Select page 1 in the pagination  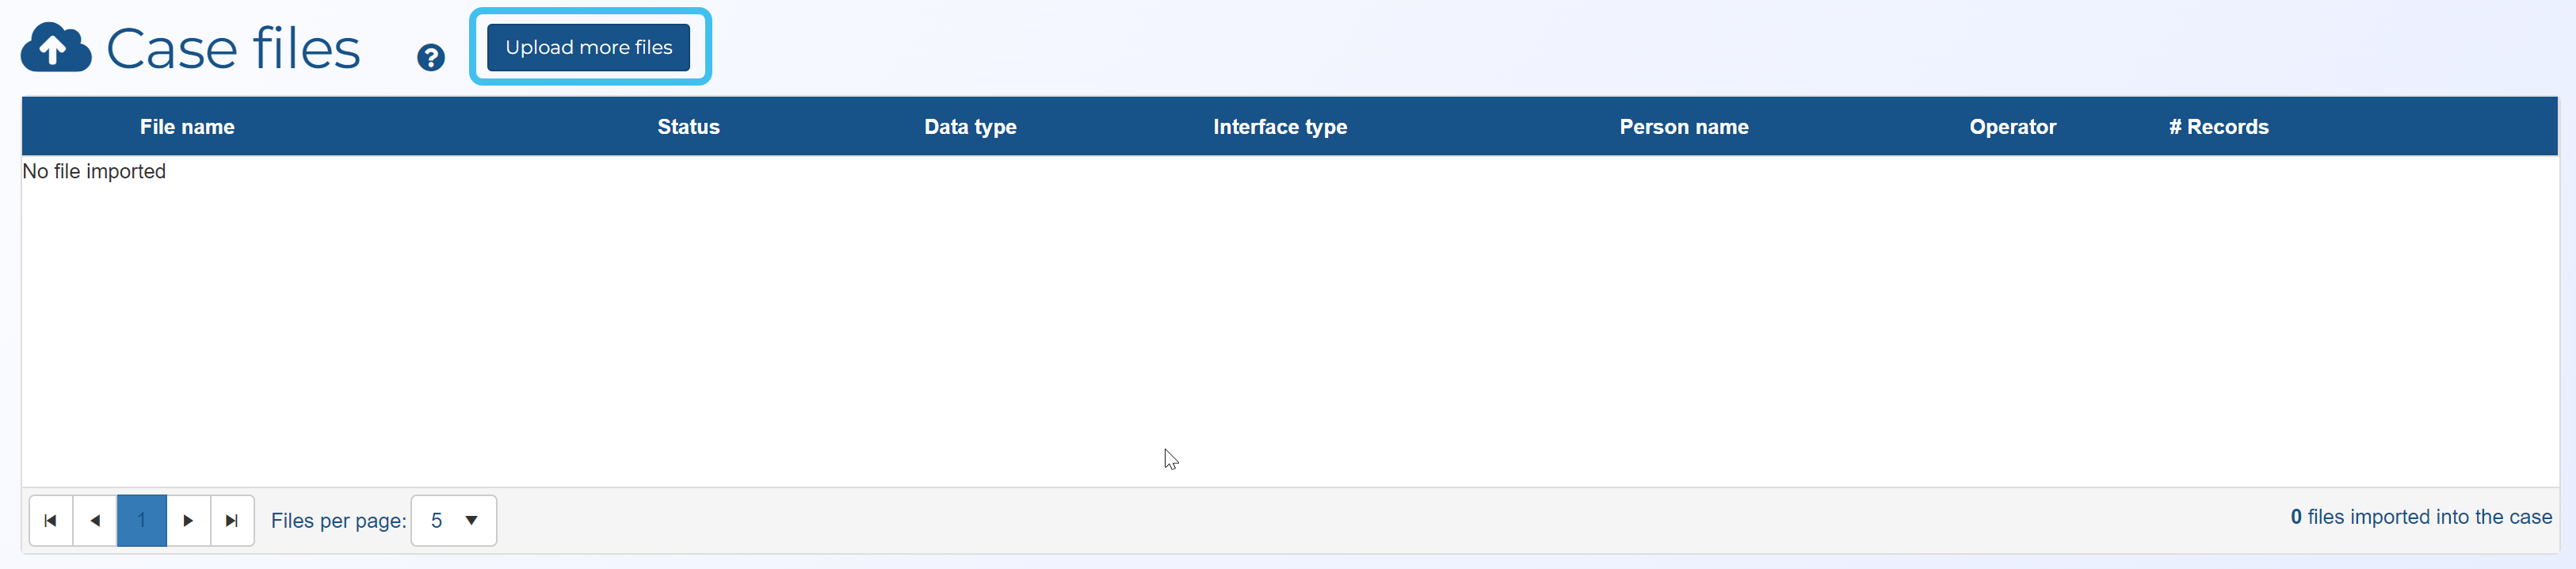pos(142,520)
